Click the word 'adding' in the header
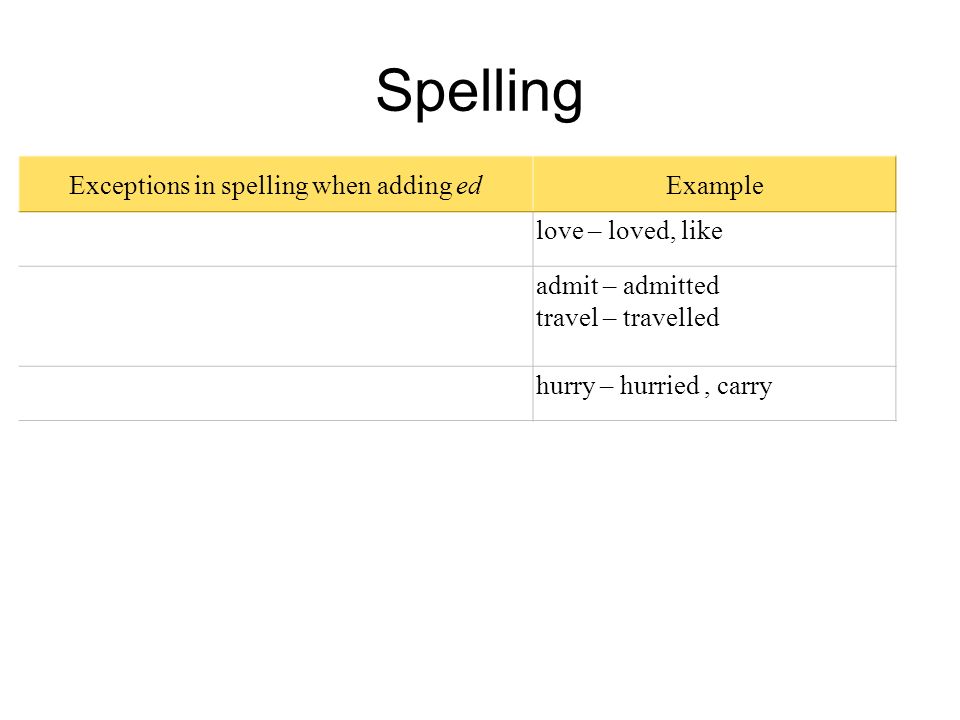The image size is (960, 720). [414, 186]
